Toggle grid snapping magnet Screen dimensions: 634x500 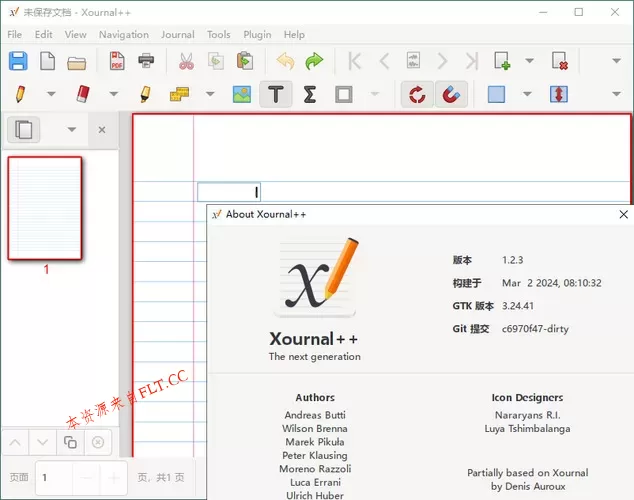tap(451, 94)
